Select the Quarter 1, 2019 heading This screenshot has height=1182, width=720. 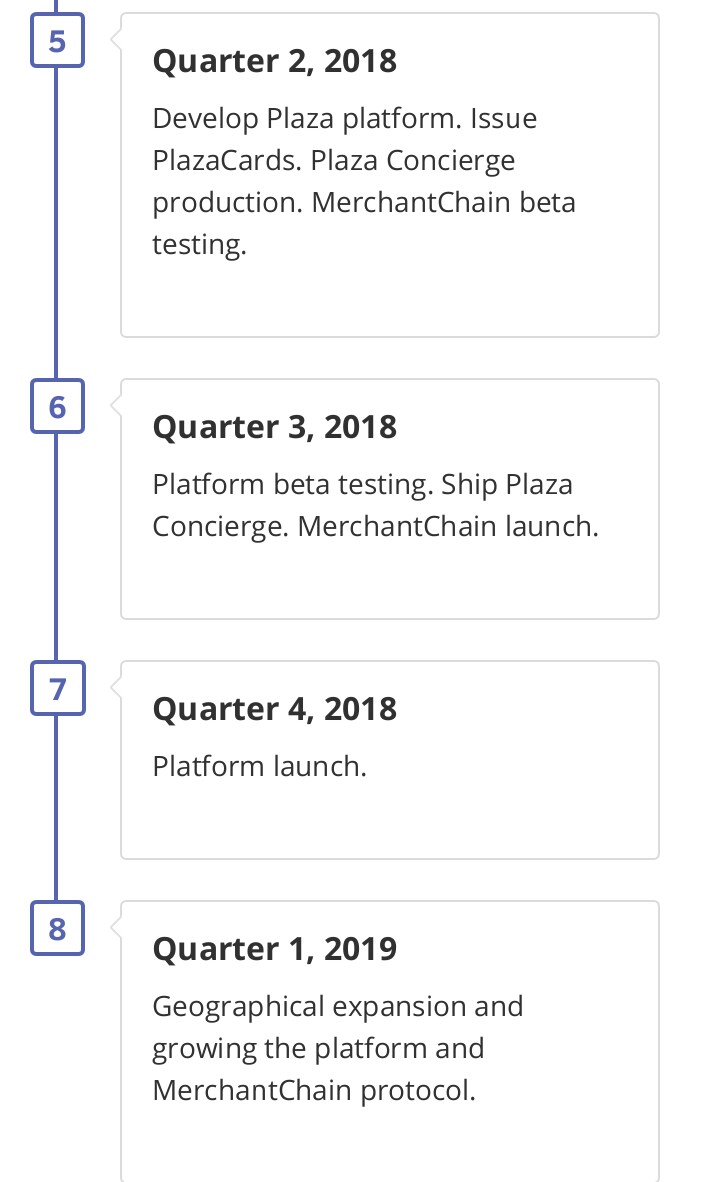pos(274,948)
